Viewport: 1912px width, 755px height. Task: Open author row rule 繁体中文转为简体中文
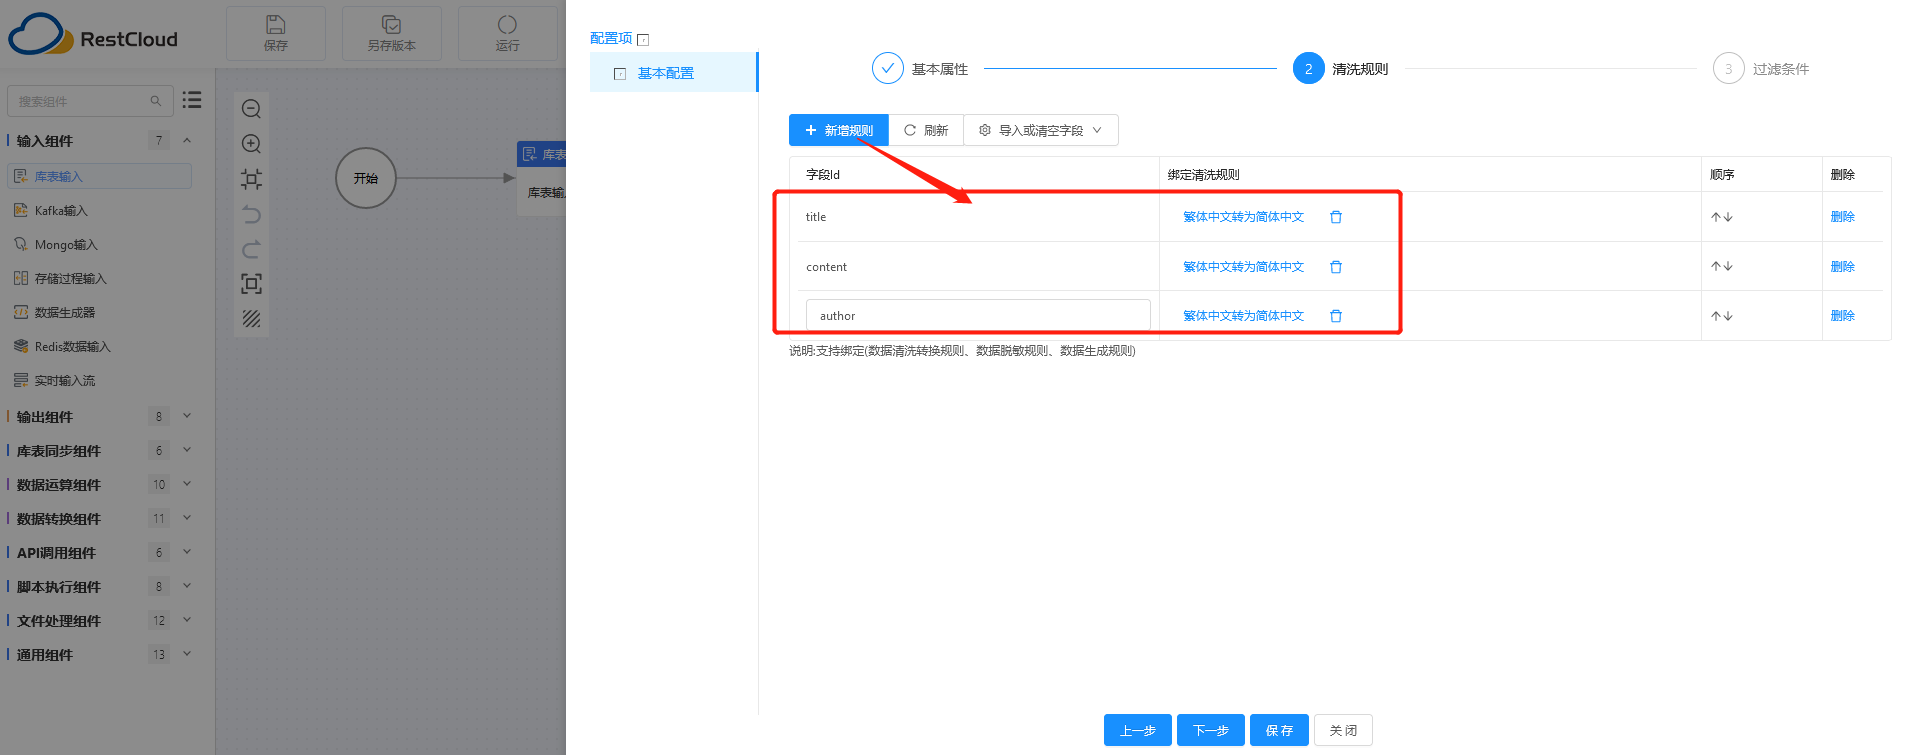click(x=1243, y=316)
